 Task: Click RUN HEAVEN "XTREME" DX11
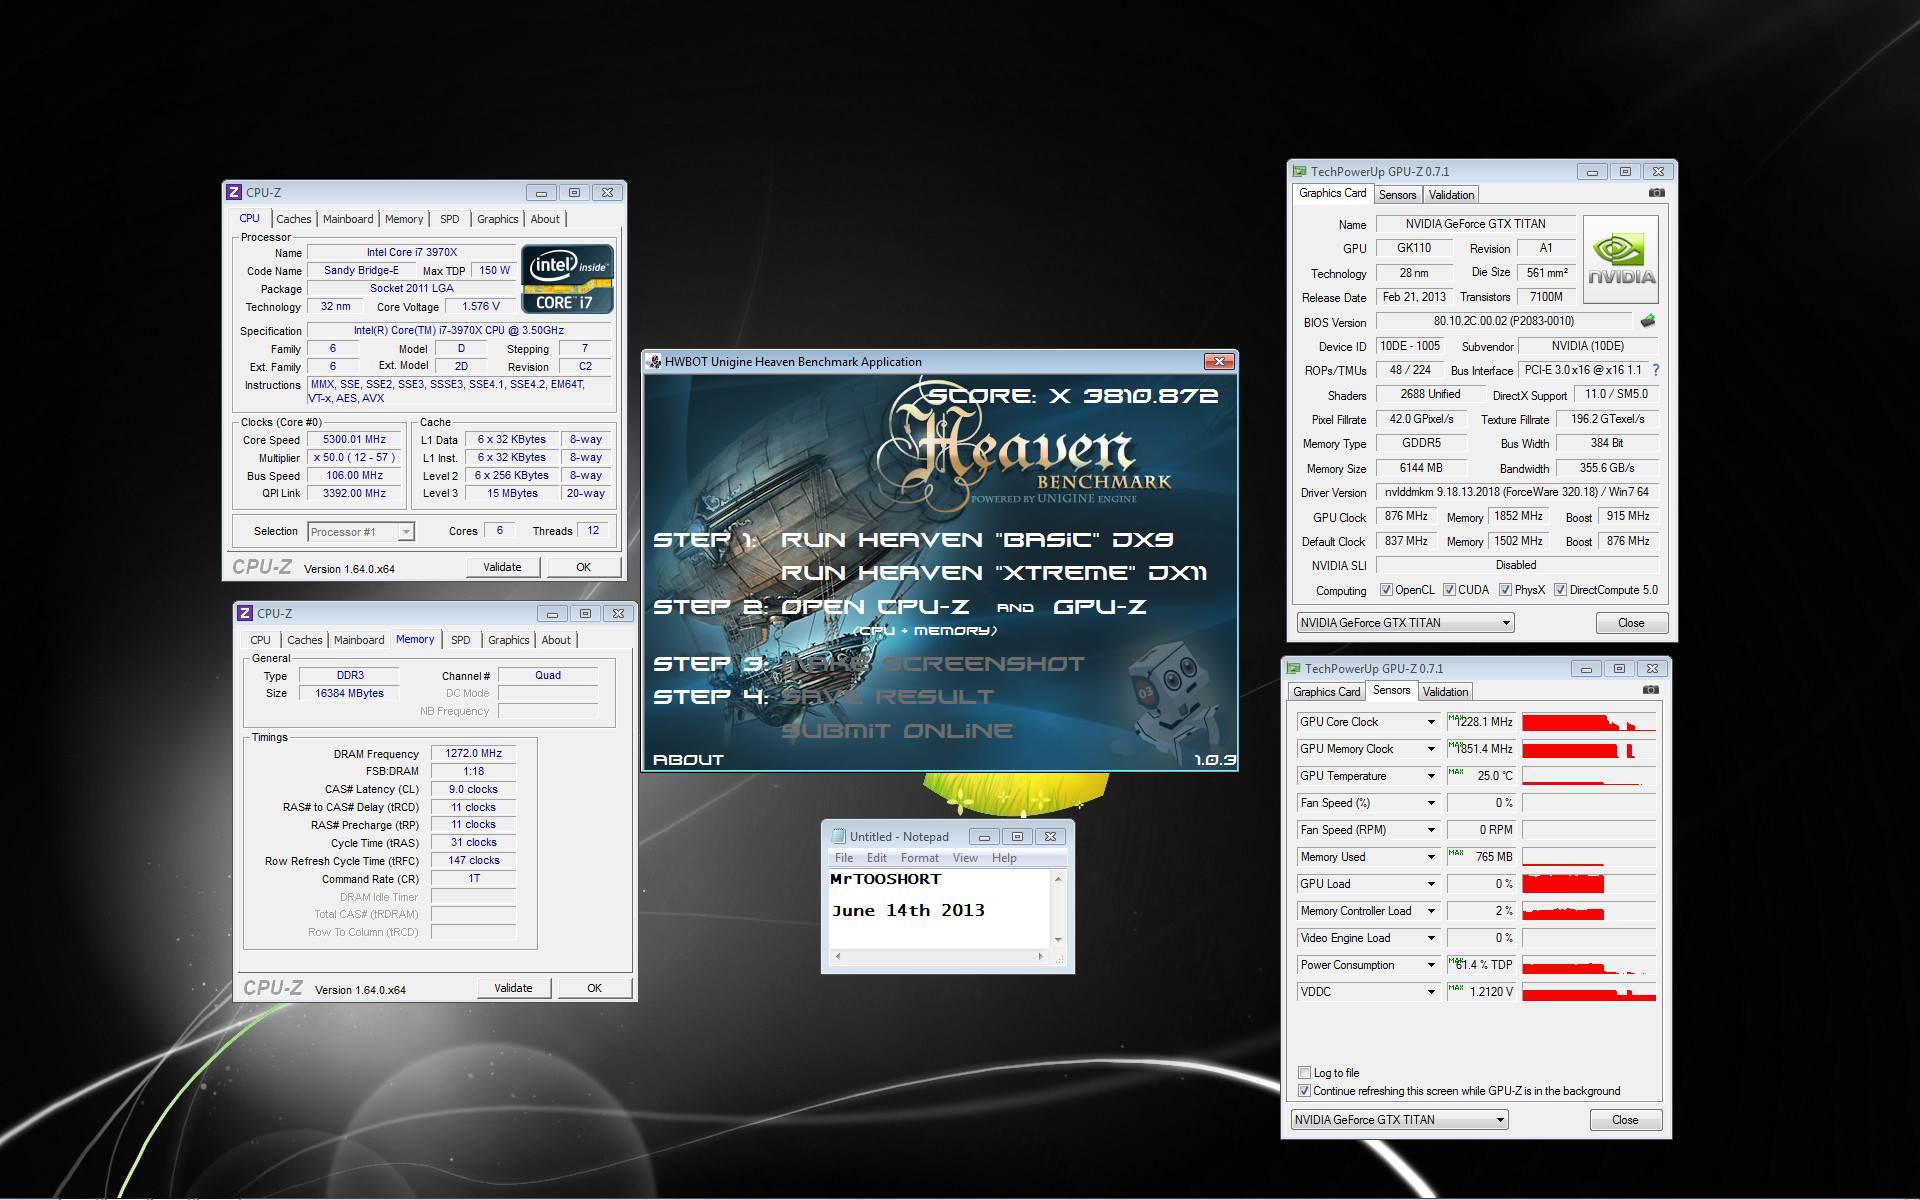click(x=994, y=573)
